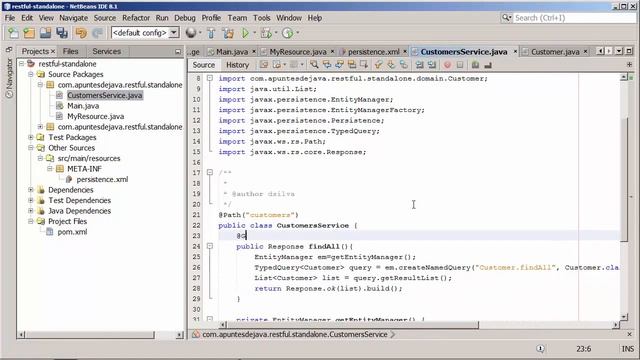Click the Save All toolbar icon
Viewport: 640px width, 360px height.
pyautogui.click(x=62, y=33)
